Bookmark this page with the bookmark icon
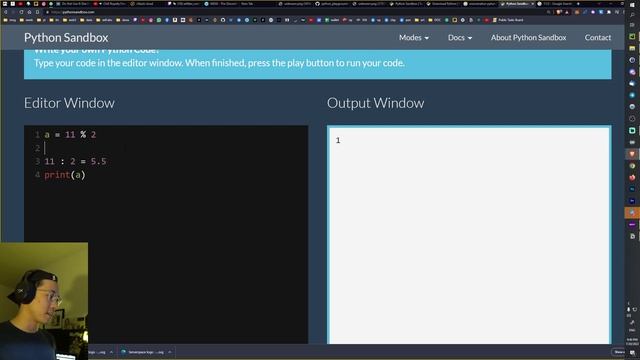This screenshot has width=640, height=360. click(x=37, y=12)
